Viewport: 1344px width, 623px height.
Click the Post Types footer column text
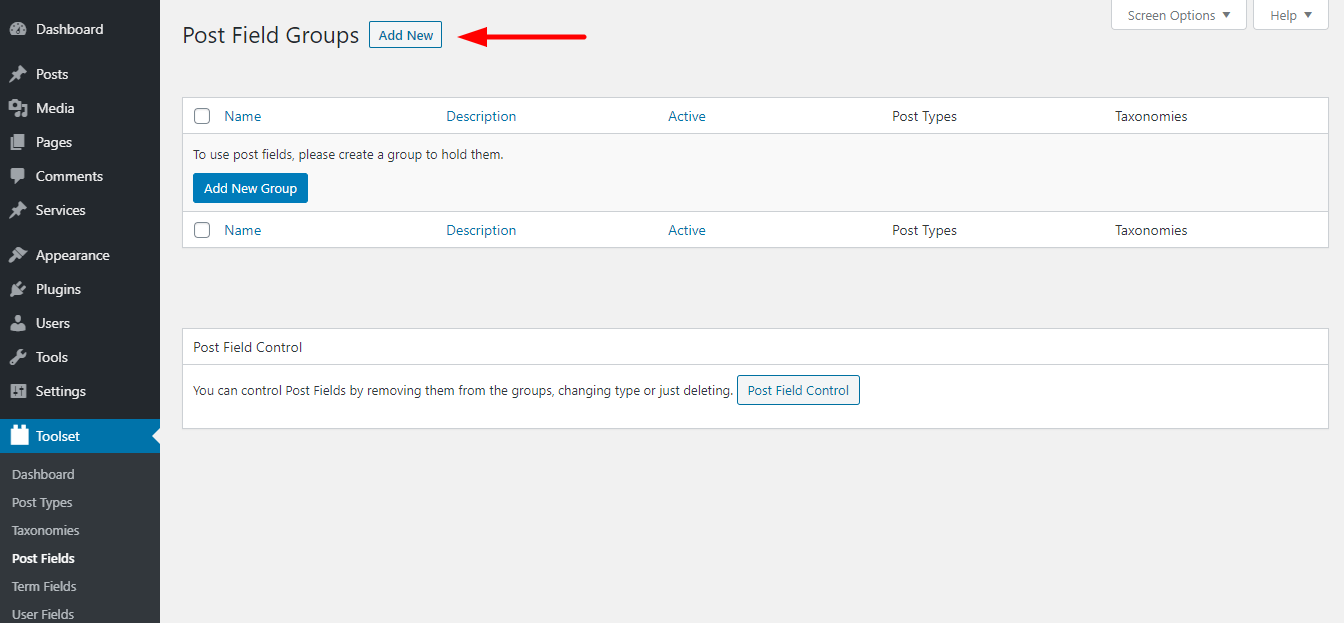point(924,230)
